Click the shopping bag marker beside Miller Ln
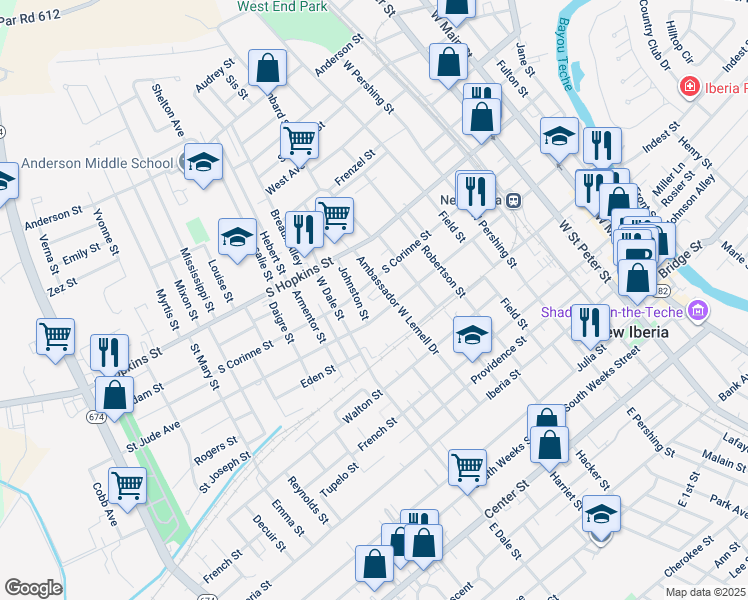748x600 pixels. point(619,203)
